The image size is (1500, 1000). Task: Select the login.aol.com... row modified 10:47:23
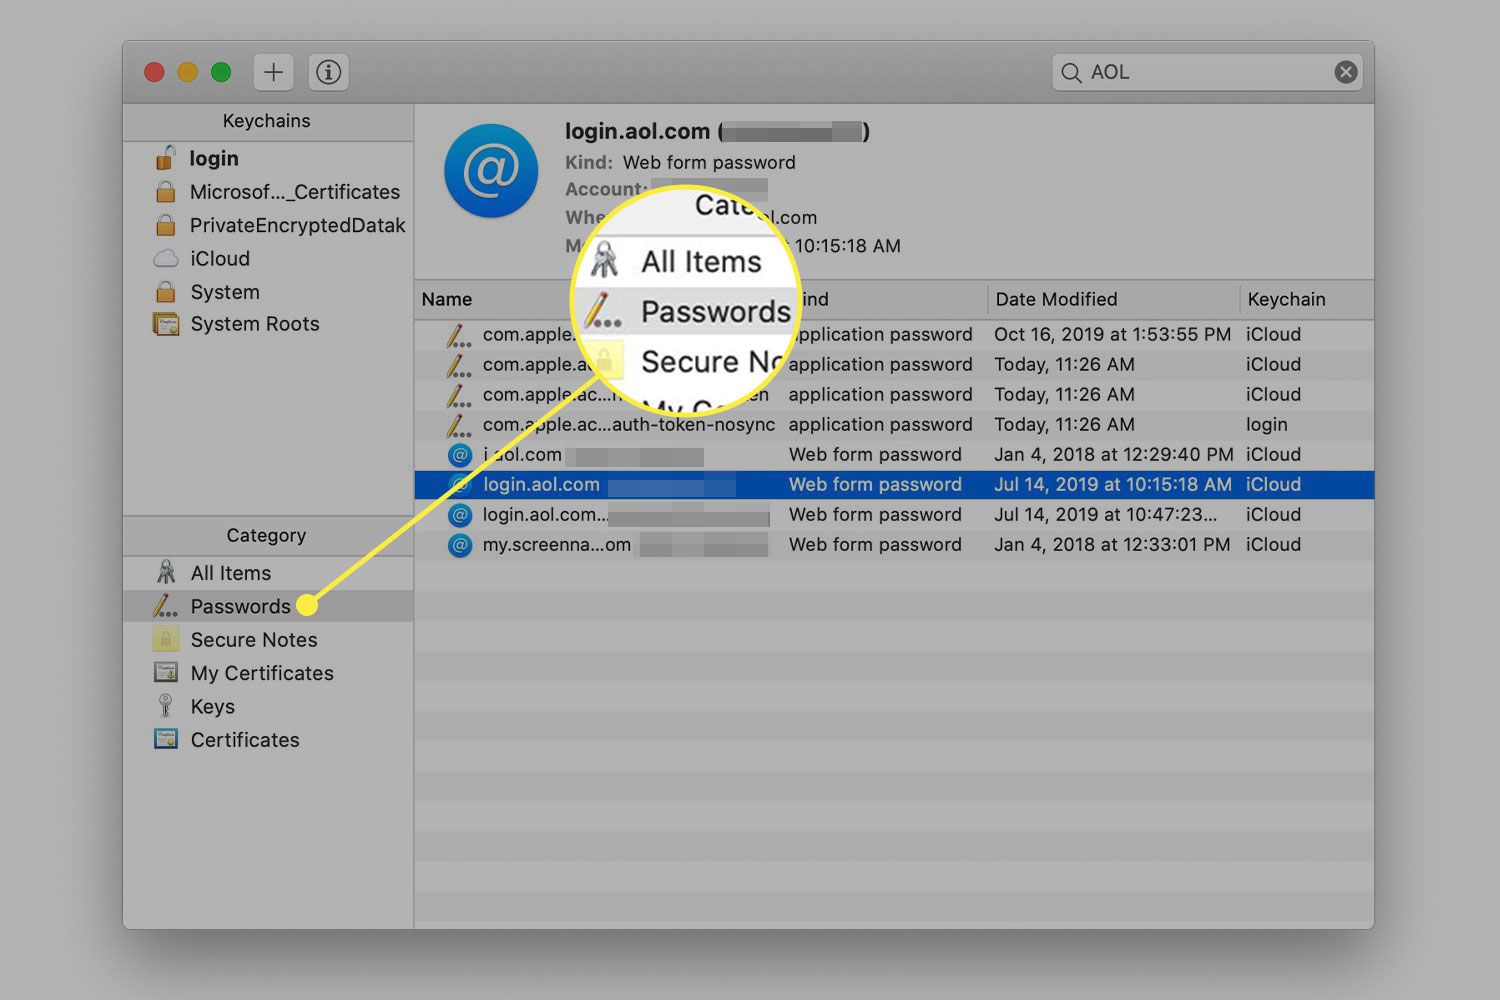[894, 514]
